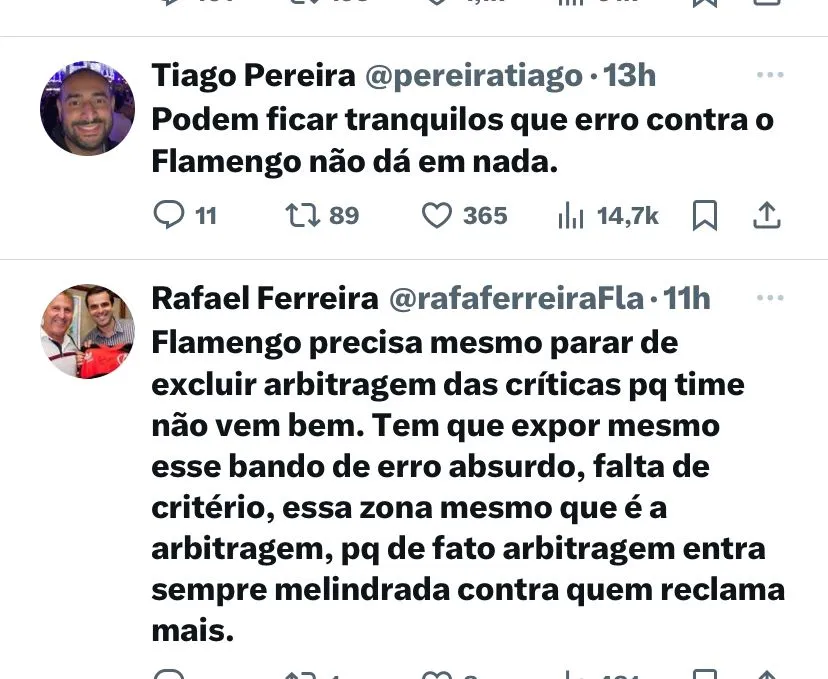This screenshot has height=679, width=828.
Task: Open tweet text about Flamengo não dá em nada
Action: (x=463, y=140)
